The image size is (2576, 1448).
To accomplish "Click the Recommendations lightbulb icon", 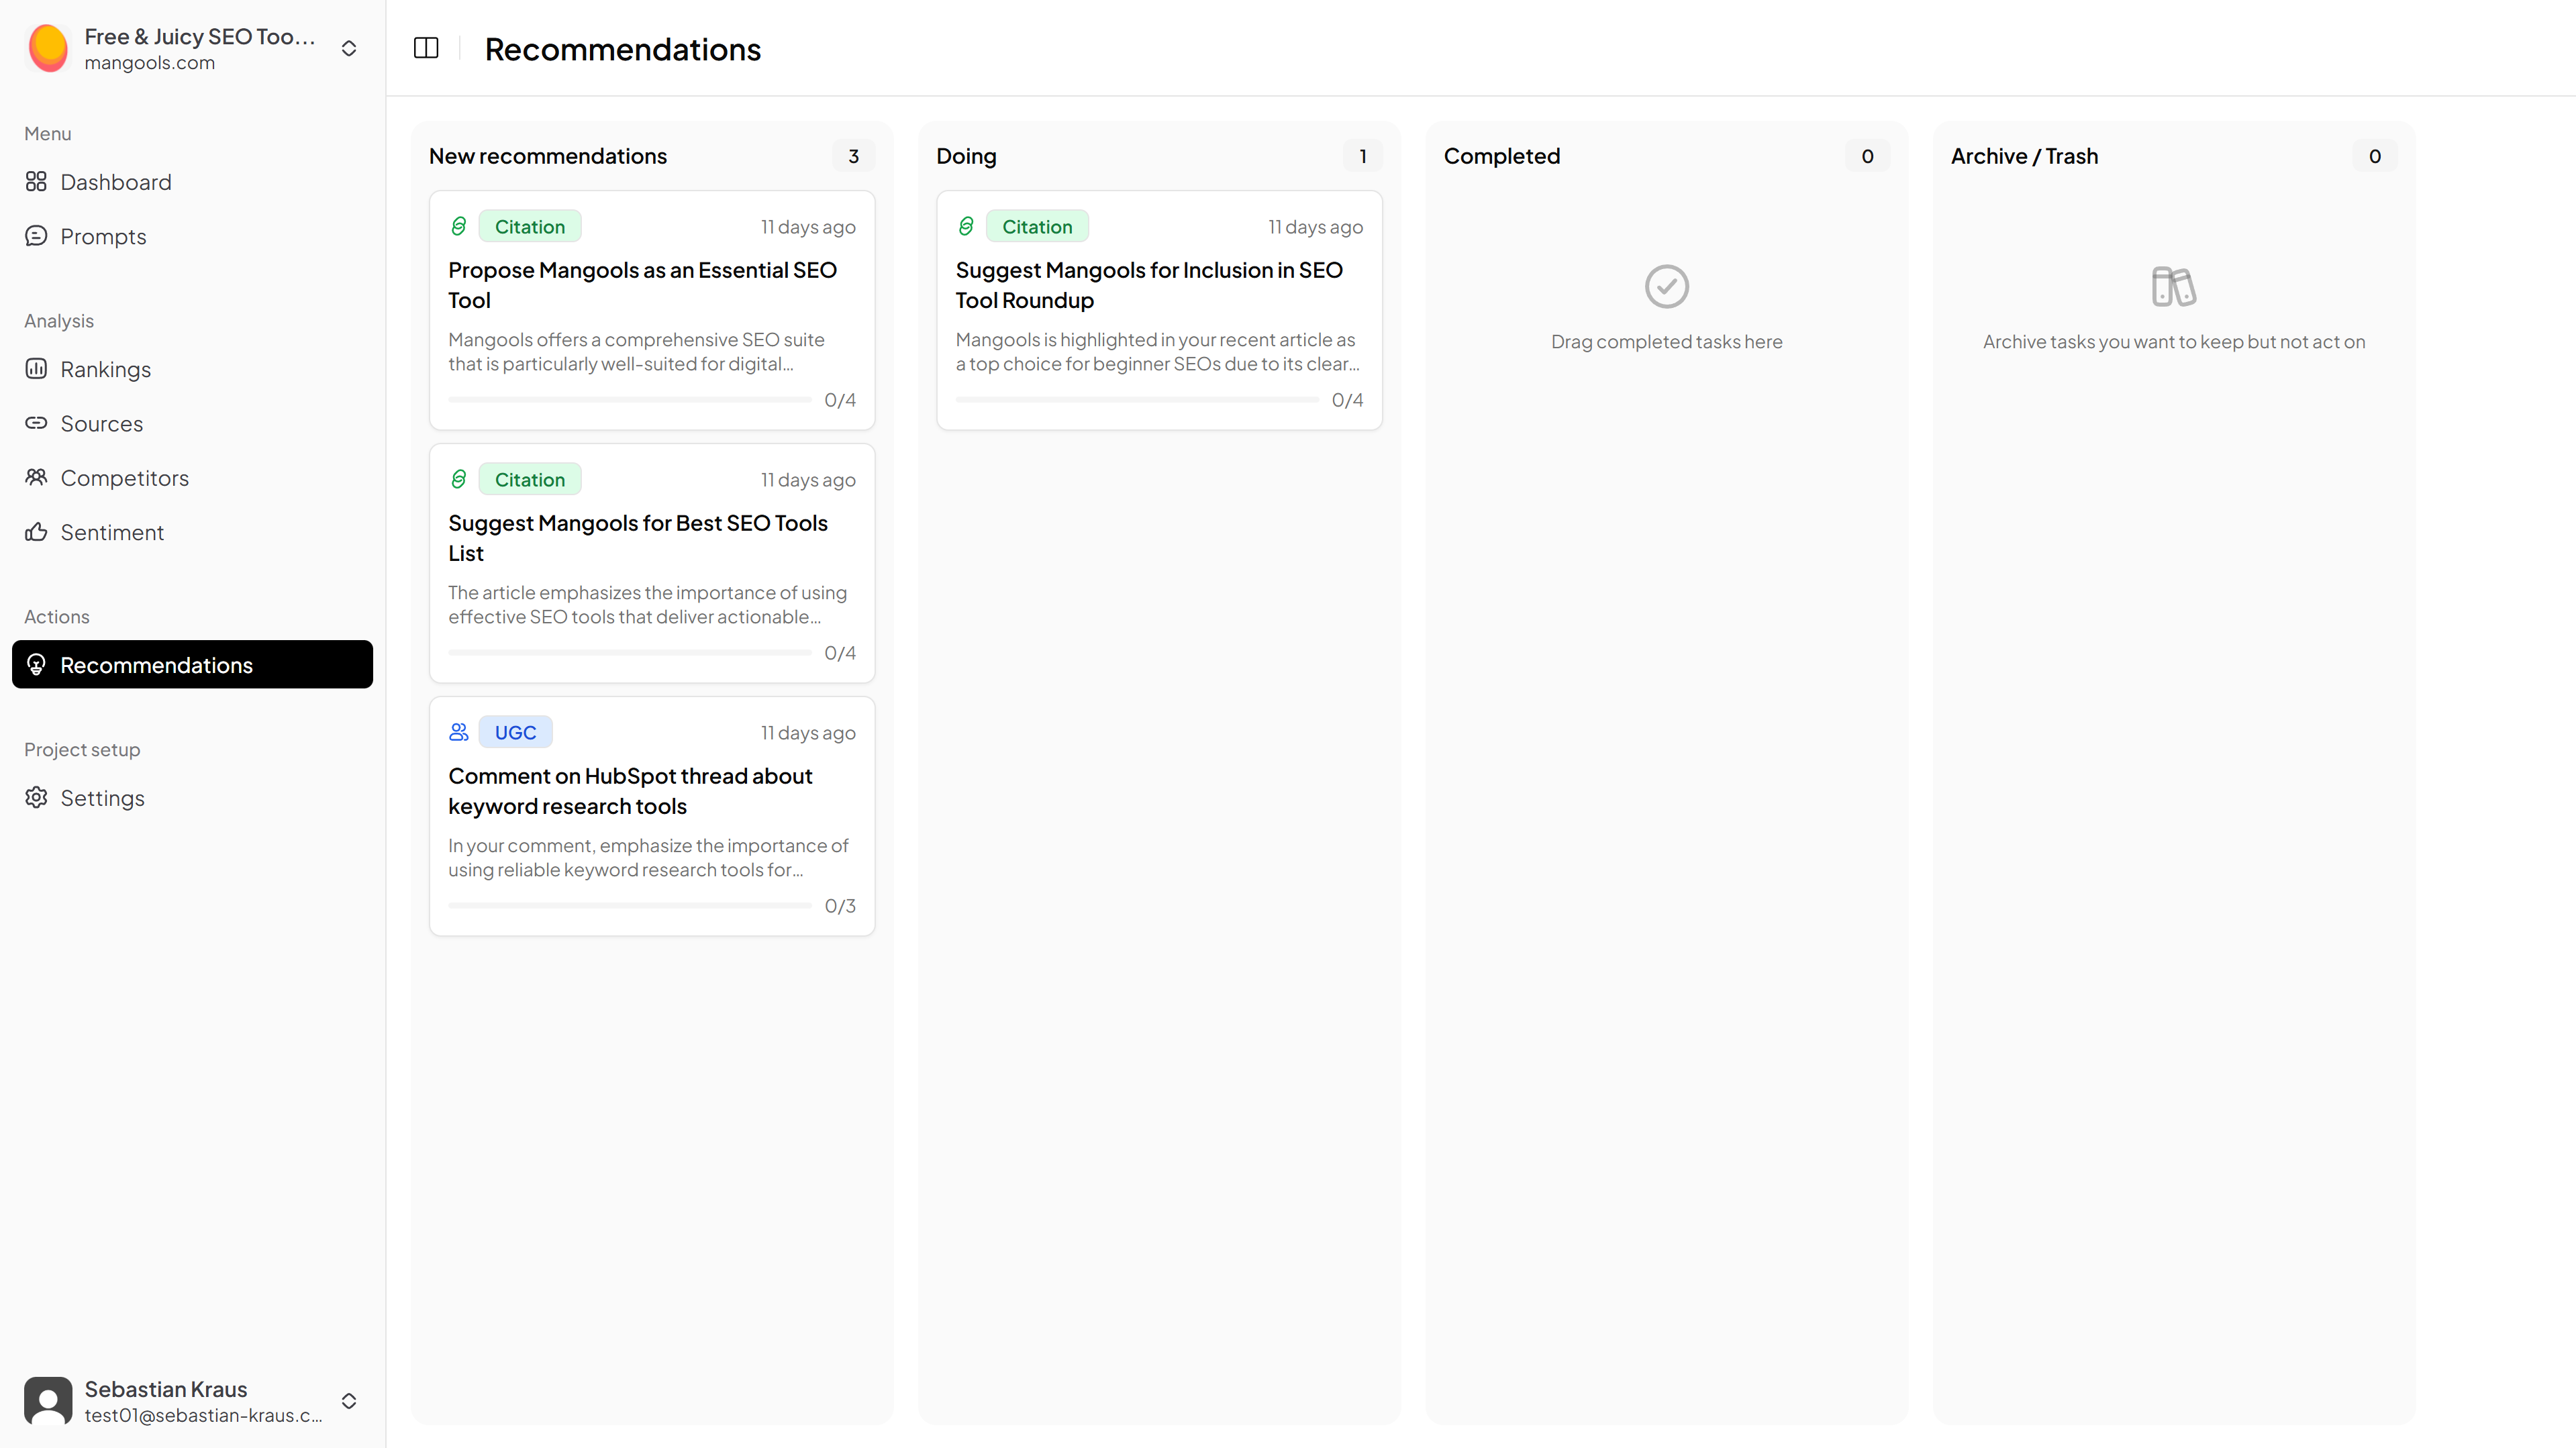I will click(36, 664).
